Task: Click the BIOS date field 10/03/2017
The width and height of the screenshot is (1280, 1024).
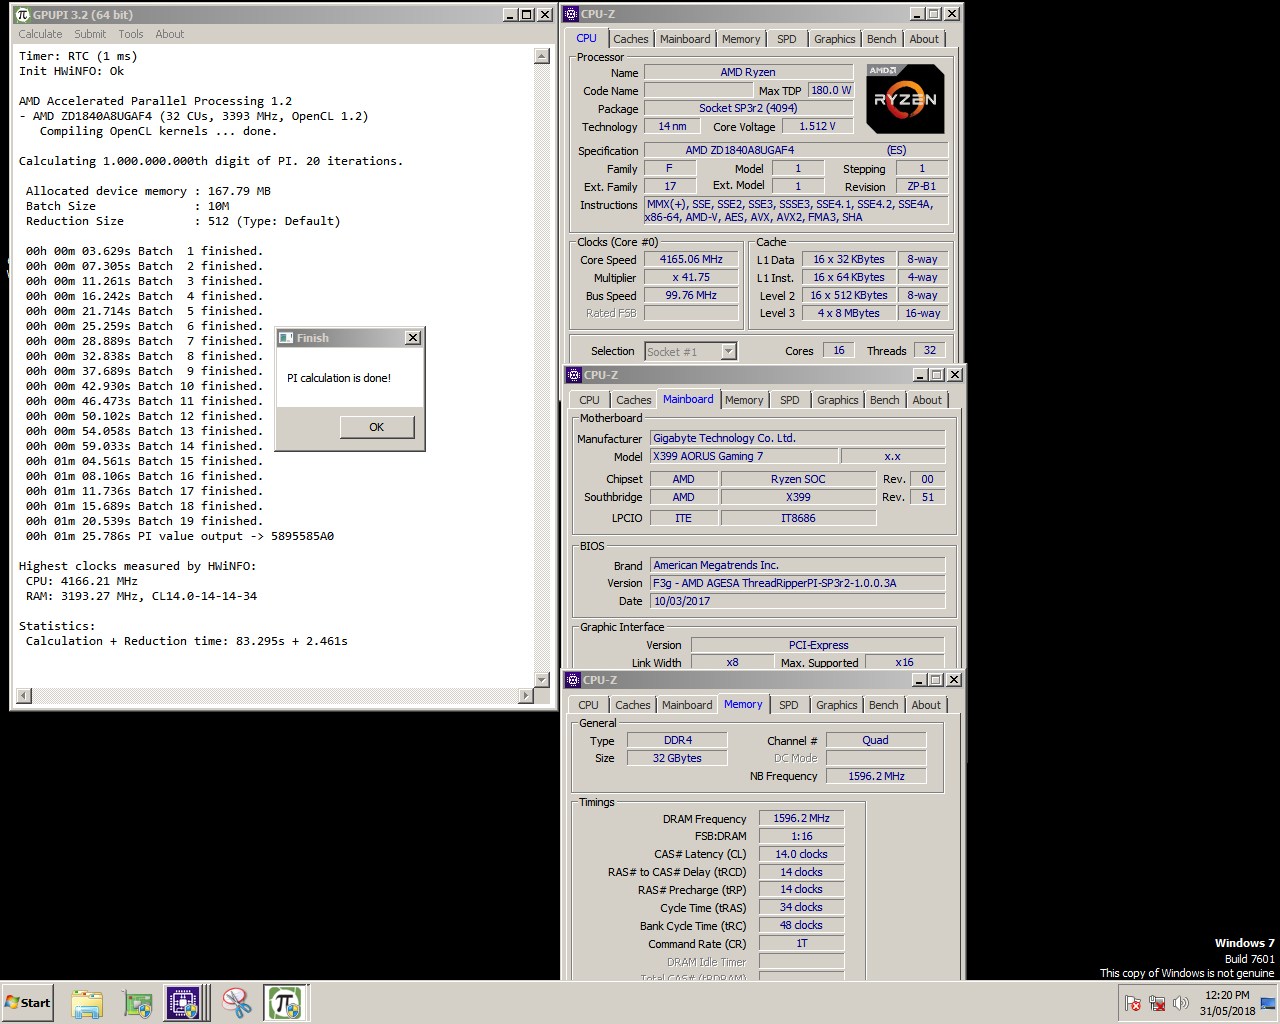Action: (797, 601)
